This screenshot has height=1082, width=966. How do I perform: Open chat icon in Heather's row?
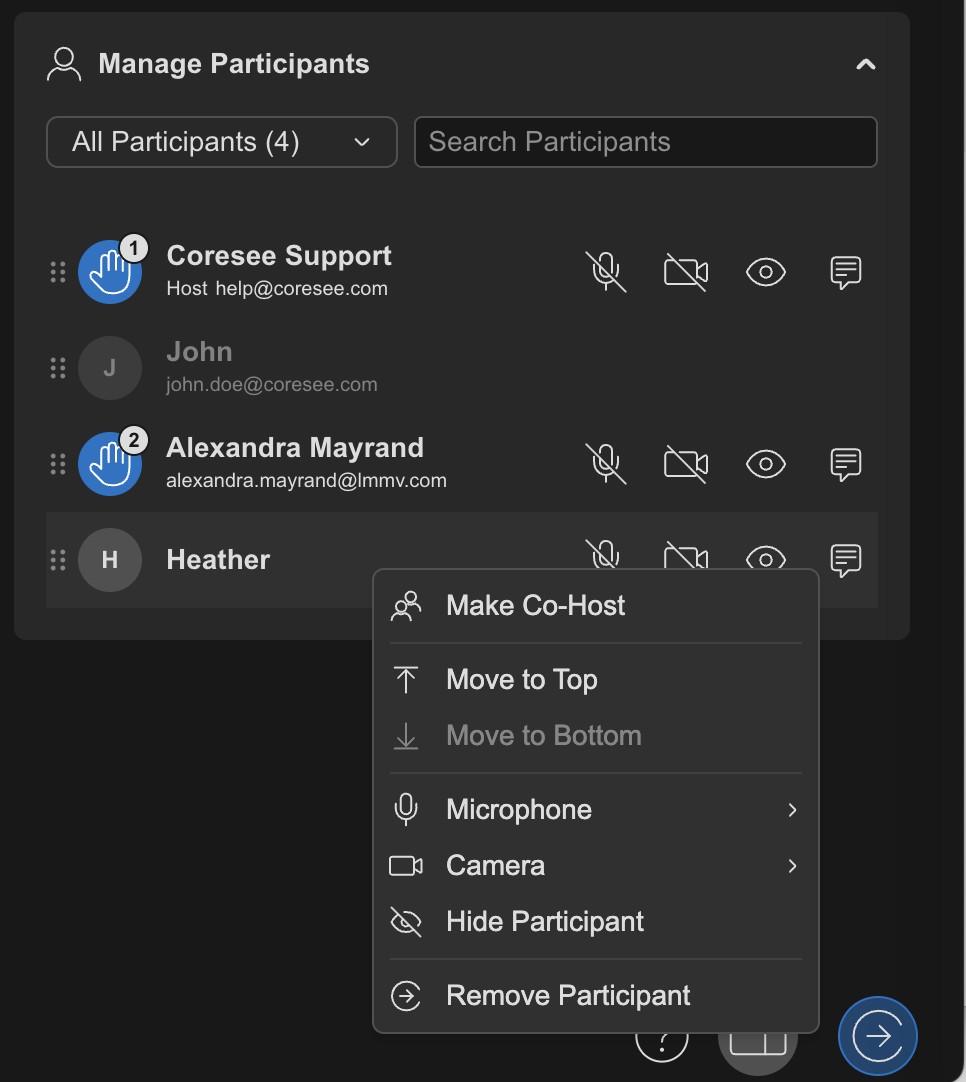[x=845, y=560]
